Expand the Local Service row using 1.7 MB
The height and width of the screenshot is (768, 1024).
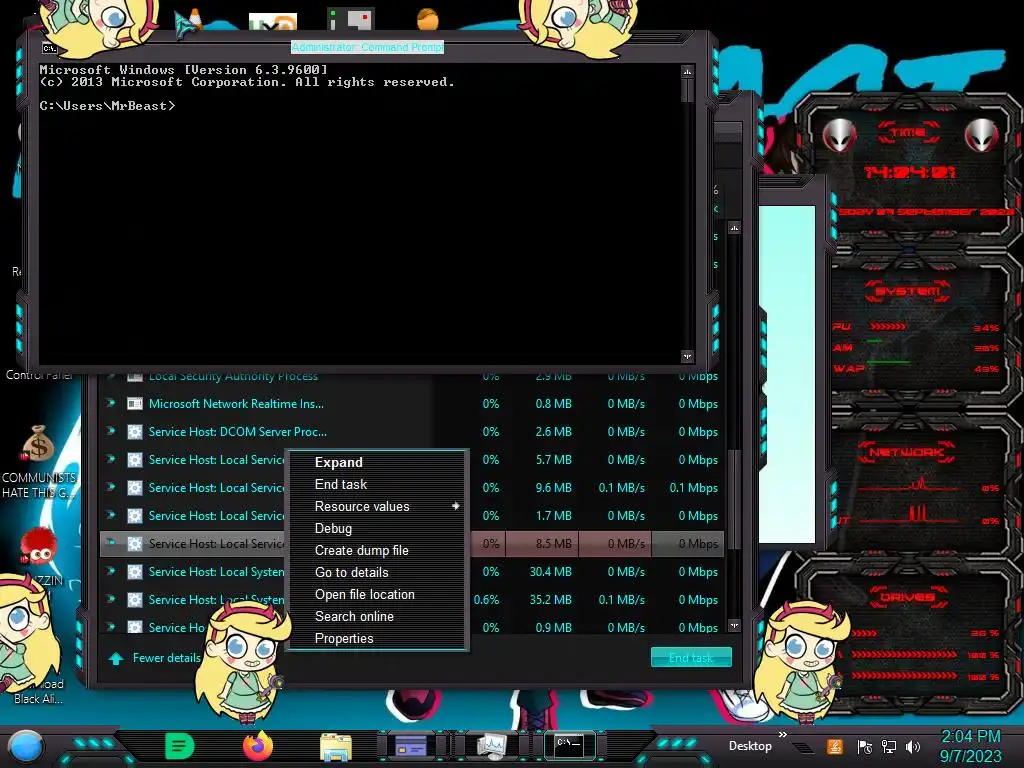click(111, 515)
